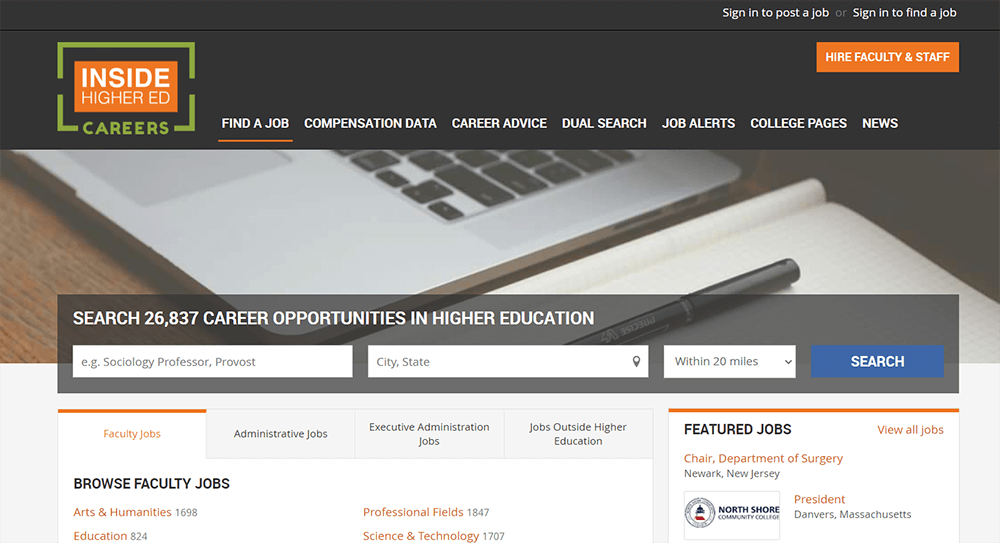Open the View all jobs link
Image resolution: width=1000 pixels, height=543 pixels.
tap(910, 430)
